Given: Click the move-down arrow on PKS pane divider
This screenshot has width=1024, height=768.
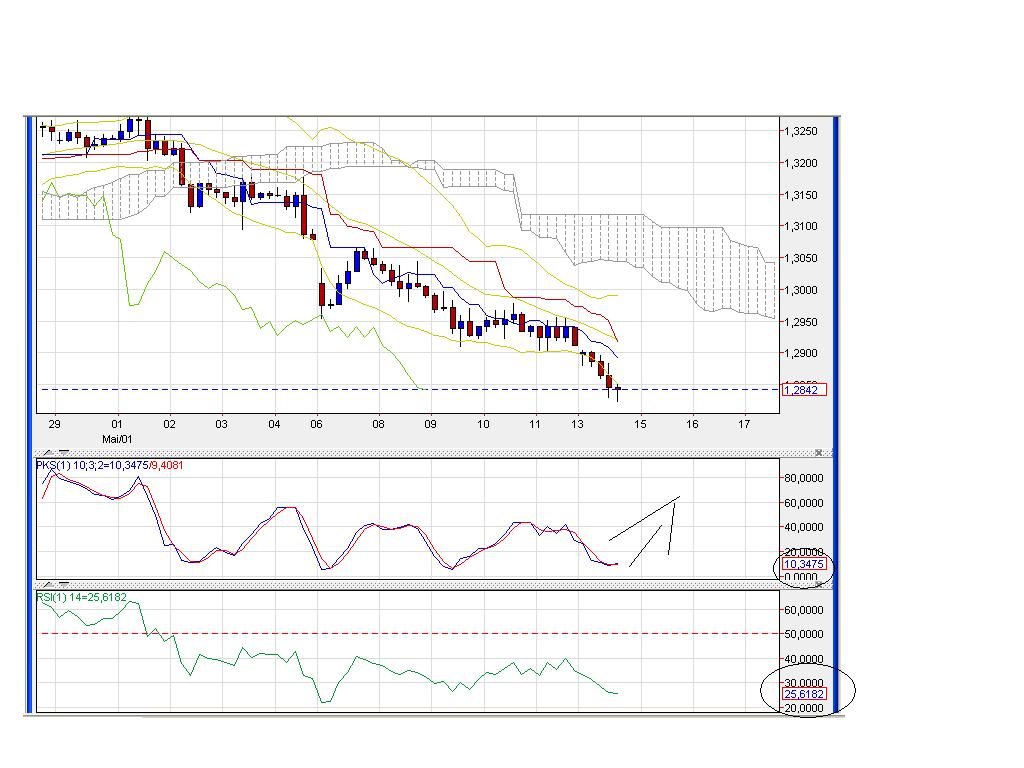Looking at the screenshot, I should [x=64, y=453].
